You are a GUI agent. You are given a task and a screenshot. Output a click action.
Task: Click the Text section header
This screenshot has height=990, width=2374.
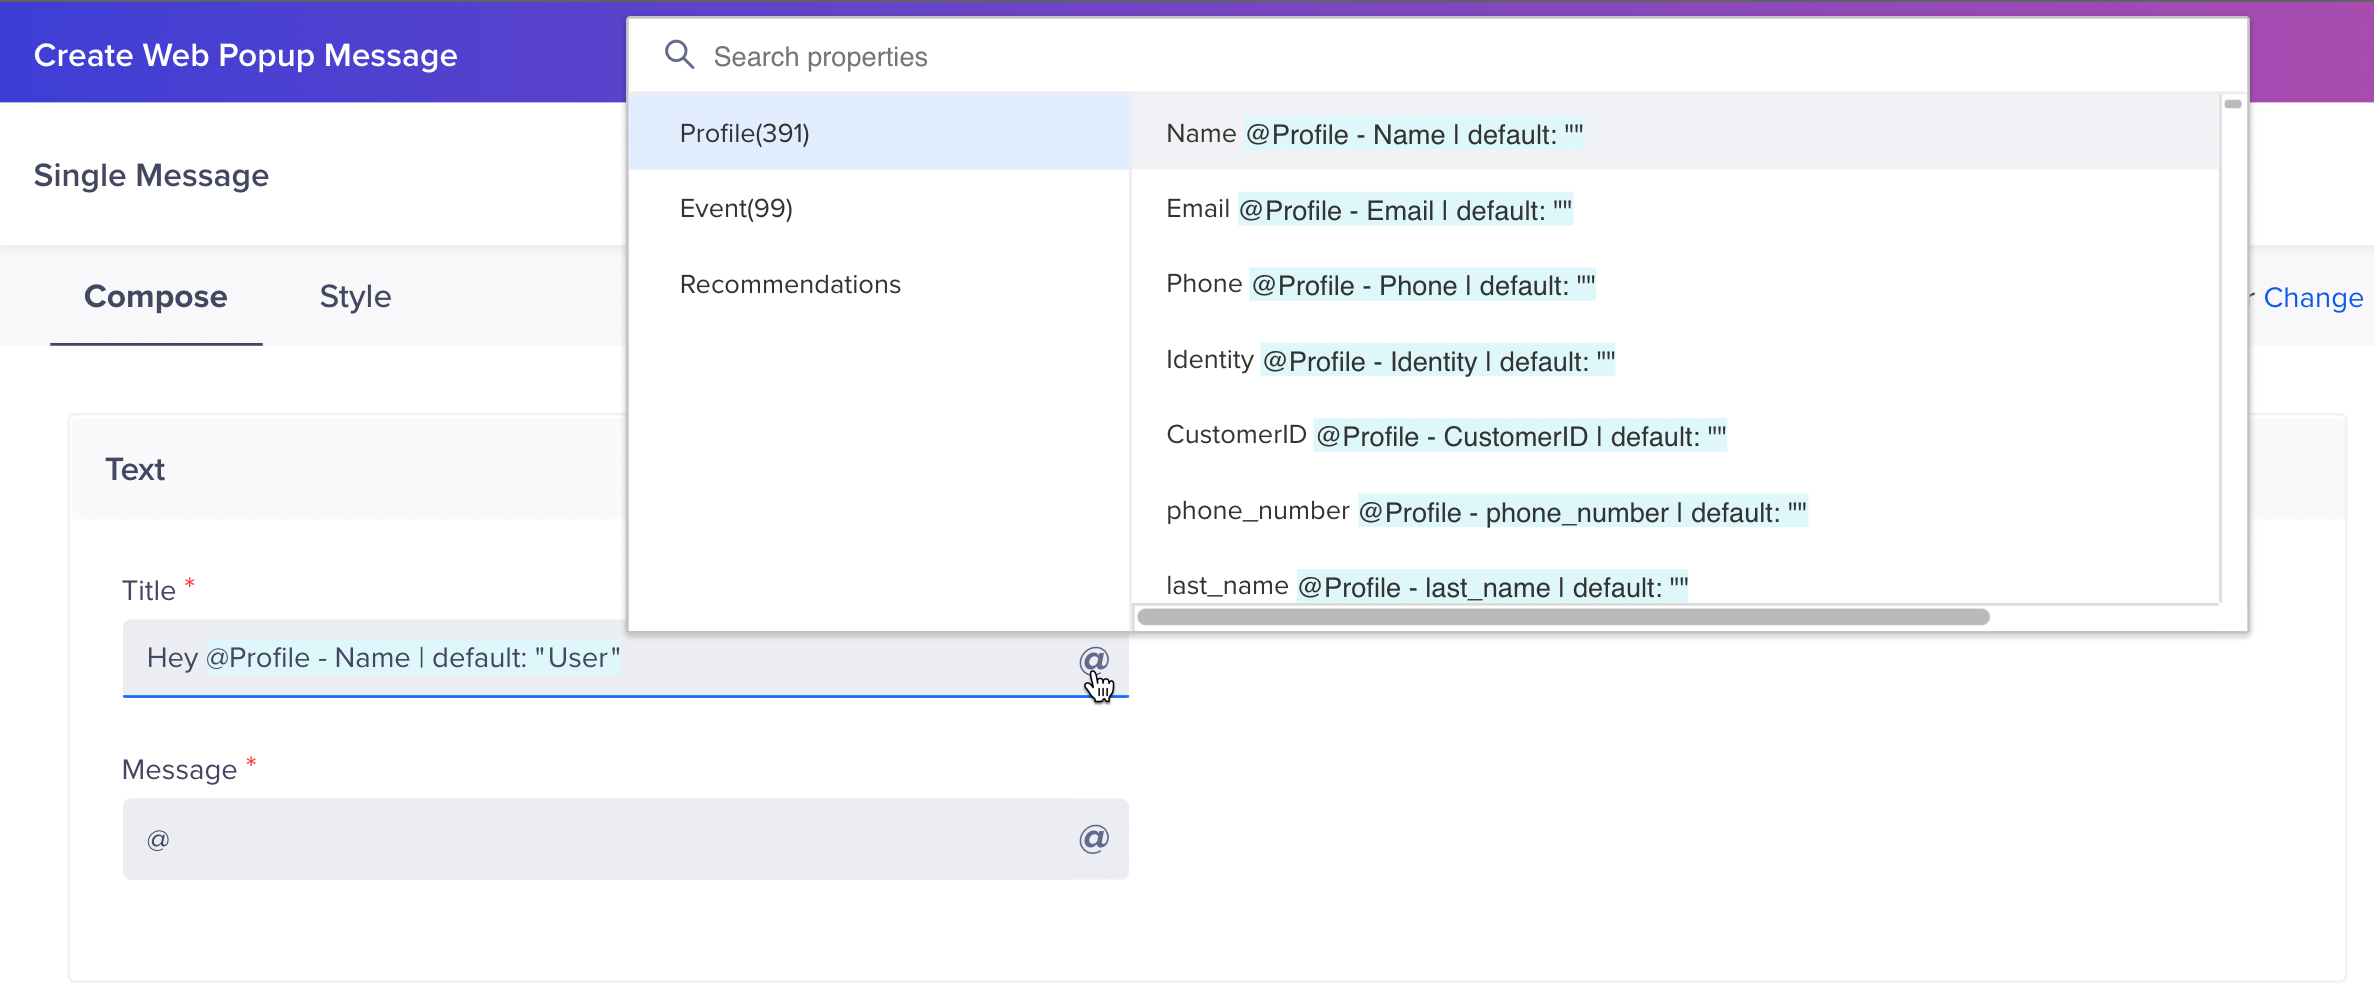click(135, 469)
